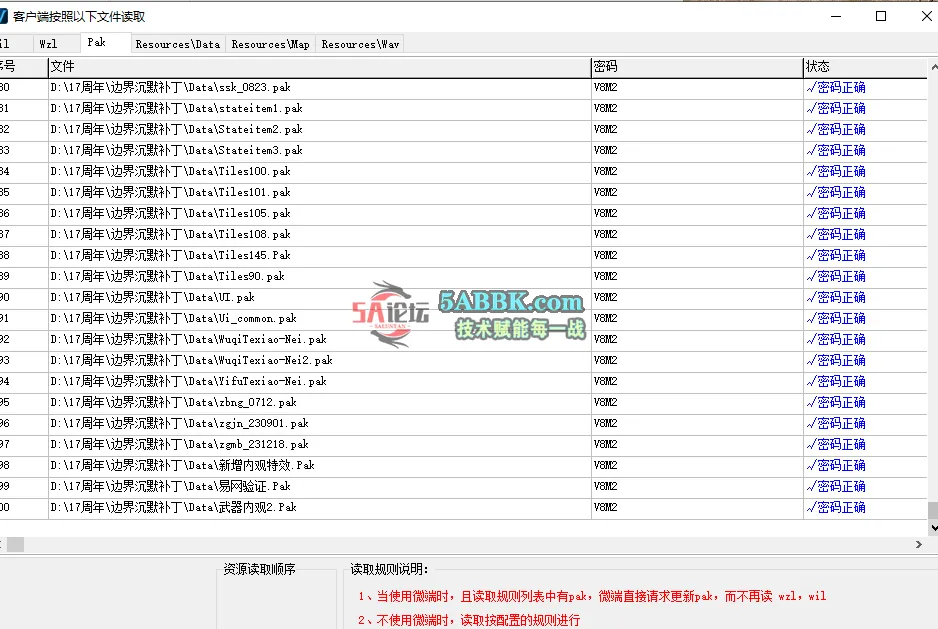This screenshot has height=629, width=938.
Task: Open the Resources\Data tab
Action: [178, 44]
